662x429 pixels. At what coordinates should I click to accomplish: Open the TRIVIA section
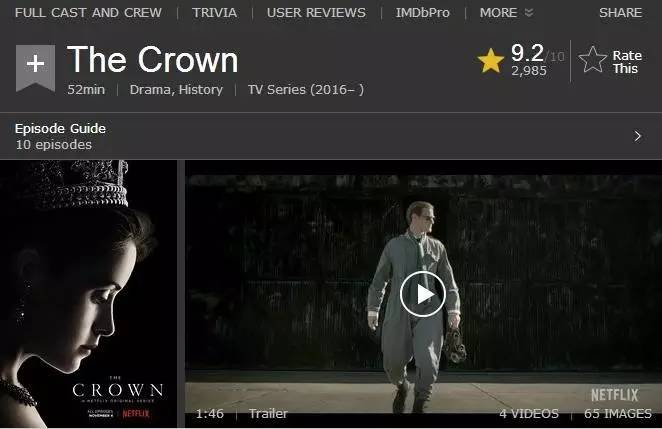[214, 13]
